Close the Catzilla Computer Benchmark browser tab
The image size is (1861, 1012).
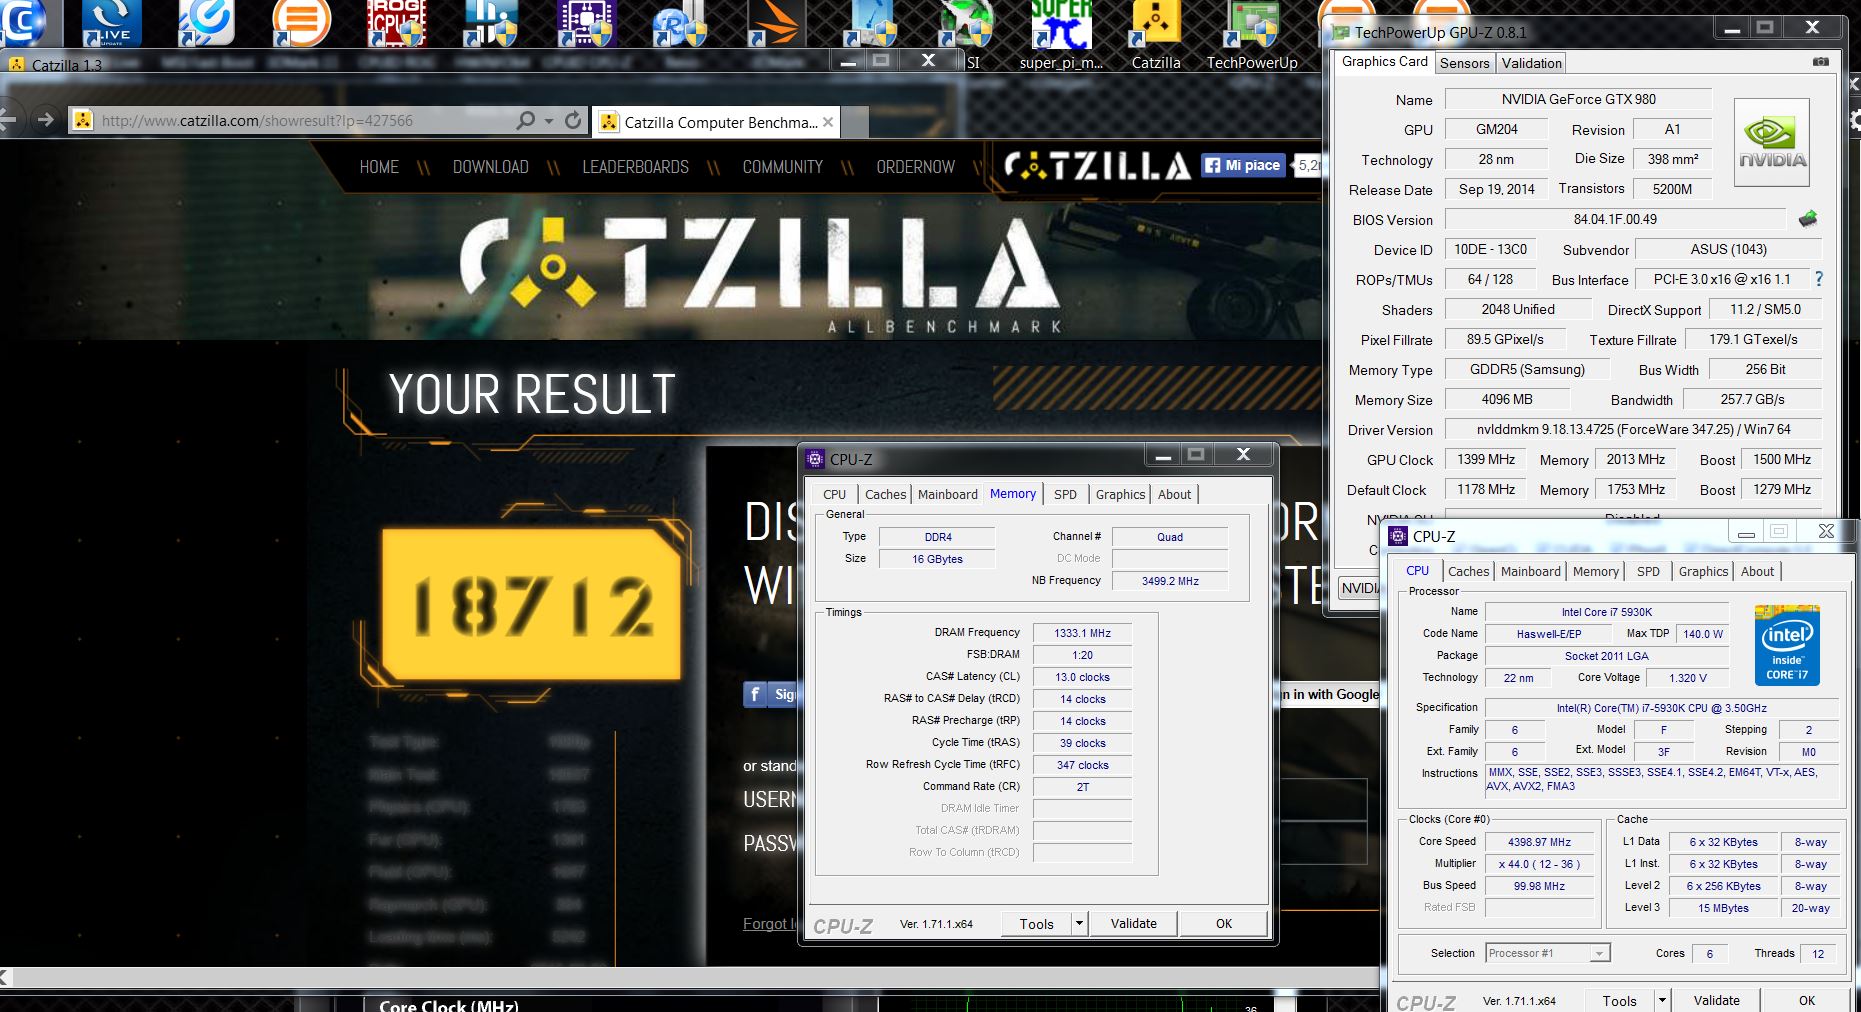(828, 122)
